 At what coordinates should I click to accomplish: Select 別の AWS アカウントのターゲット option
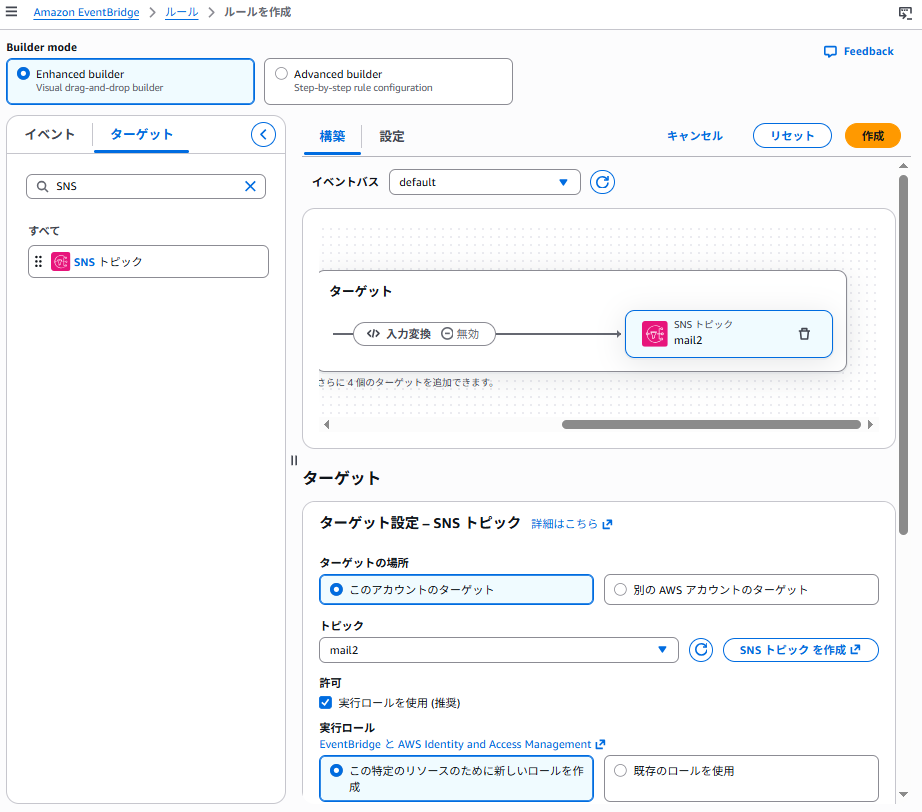[741, 590]
